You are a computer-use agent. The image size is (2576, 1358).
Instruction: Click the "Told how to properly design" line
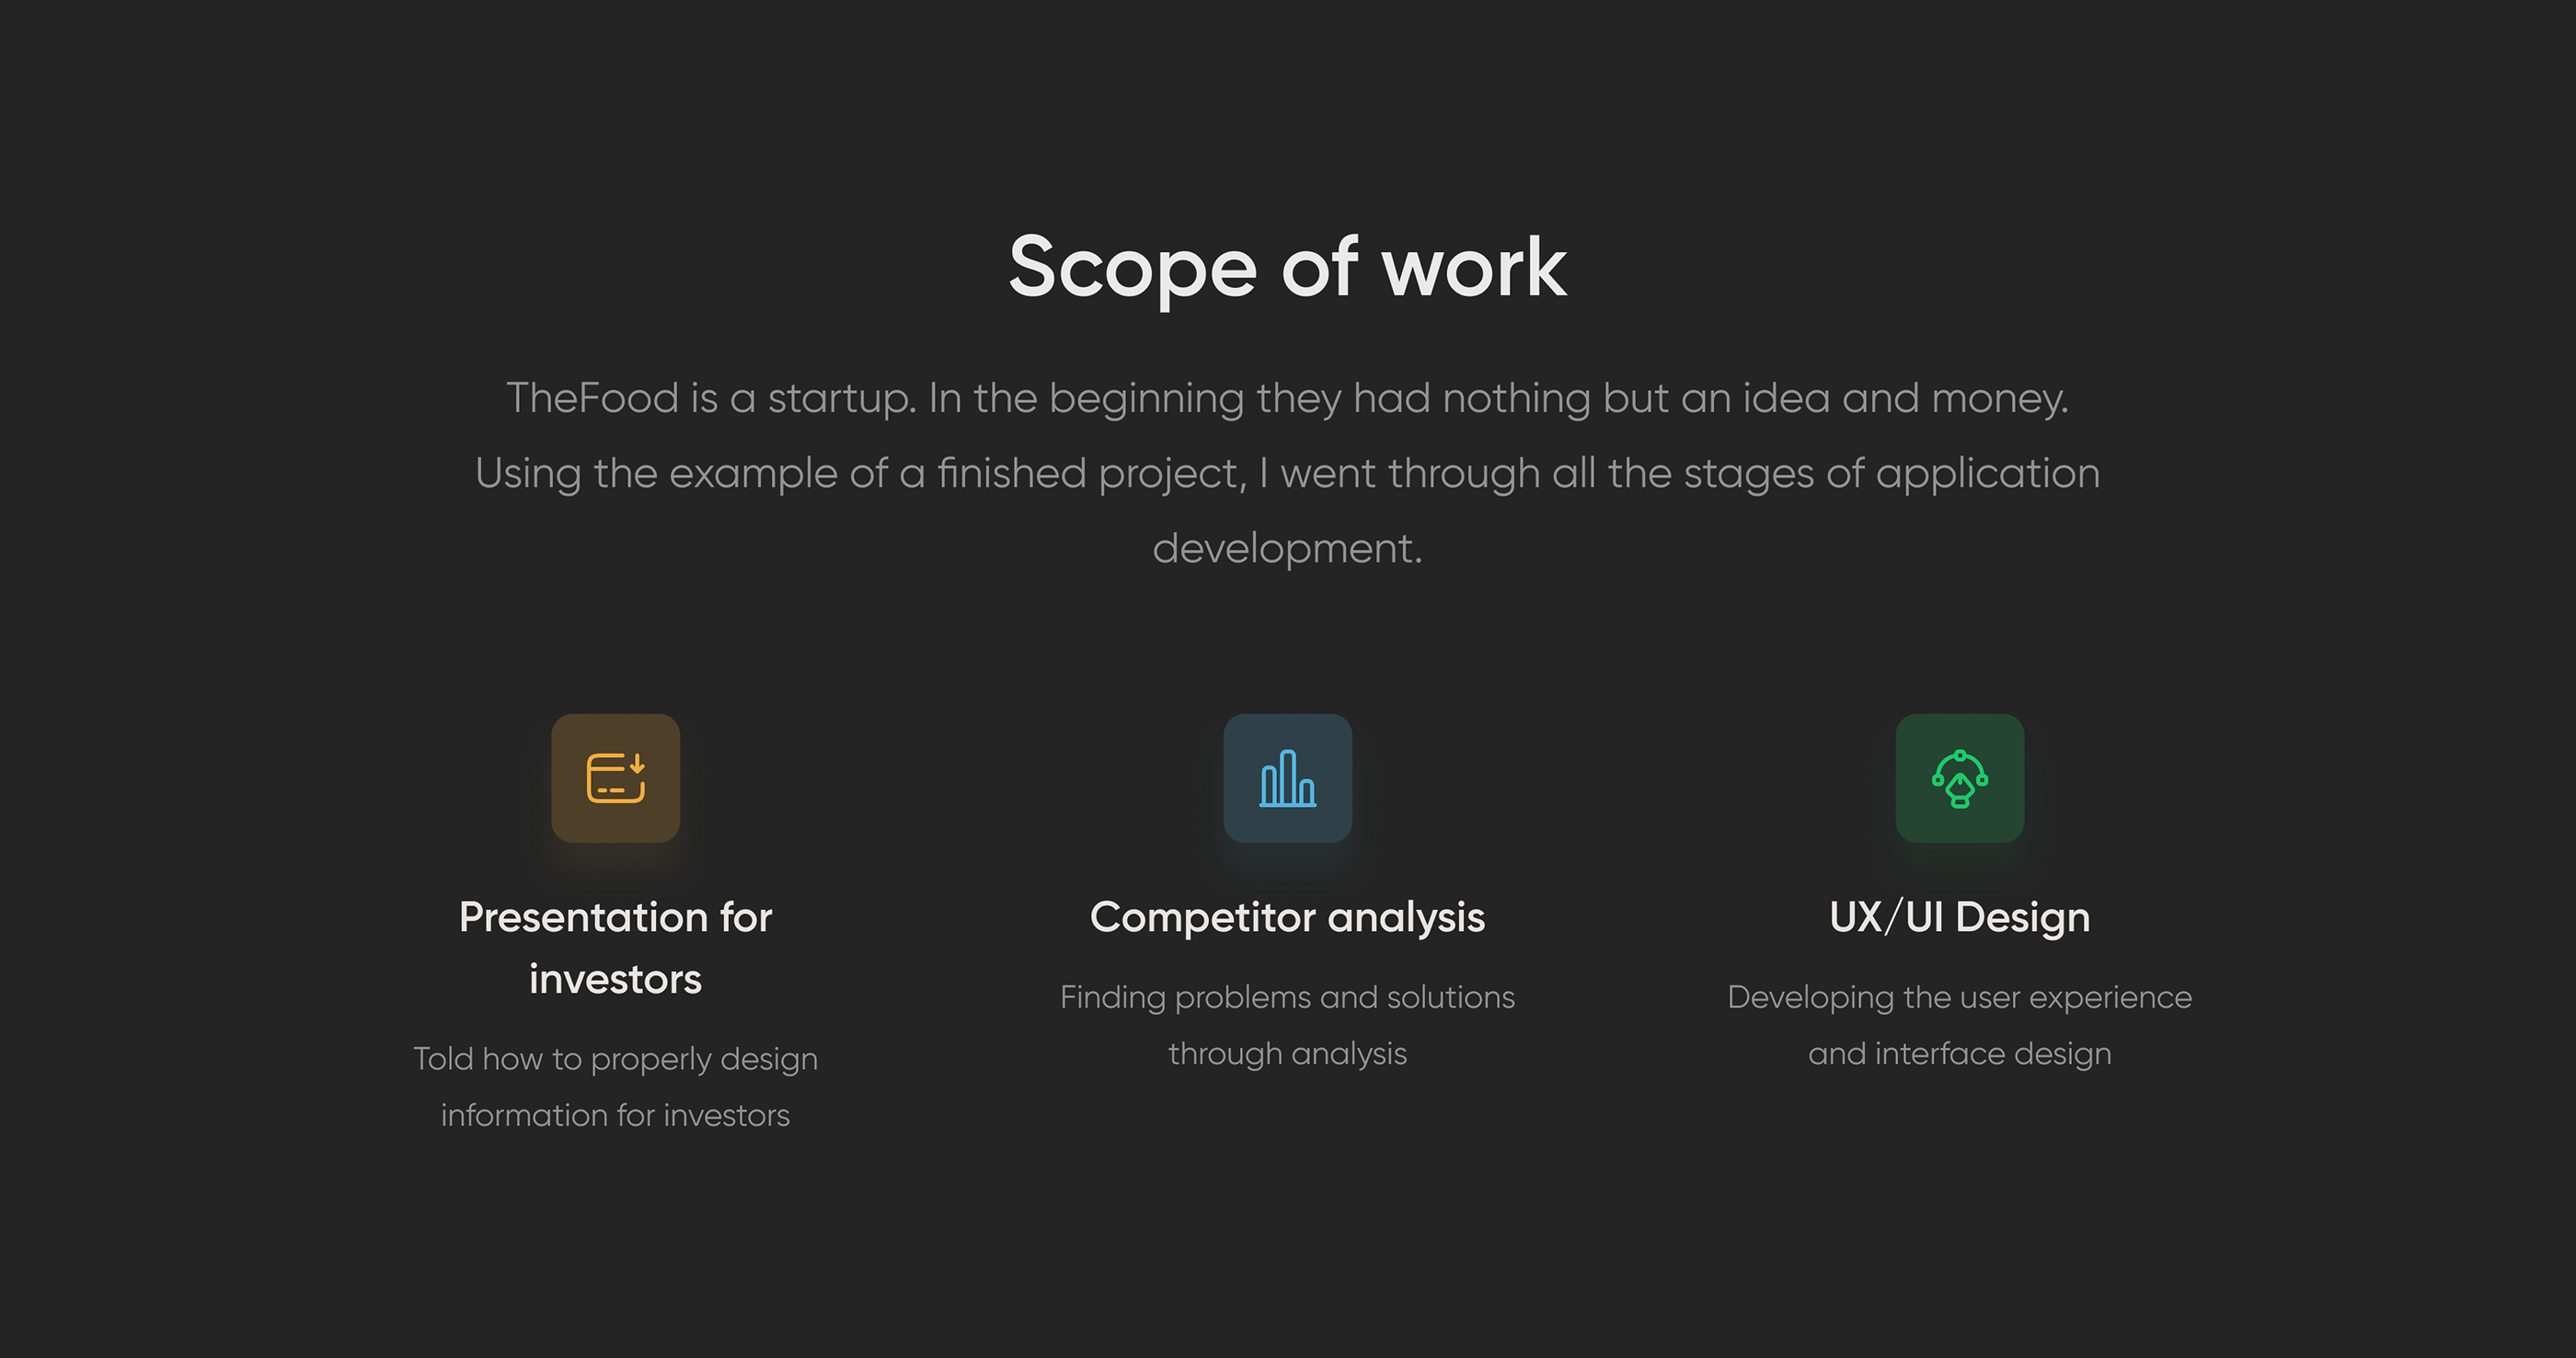click(x=615, y=1059)
